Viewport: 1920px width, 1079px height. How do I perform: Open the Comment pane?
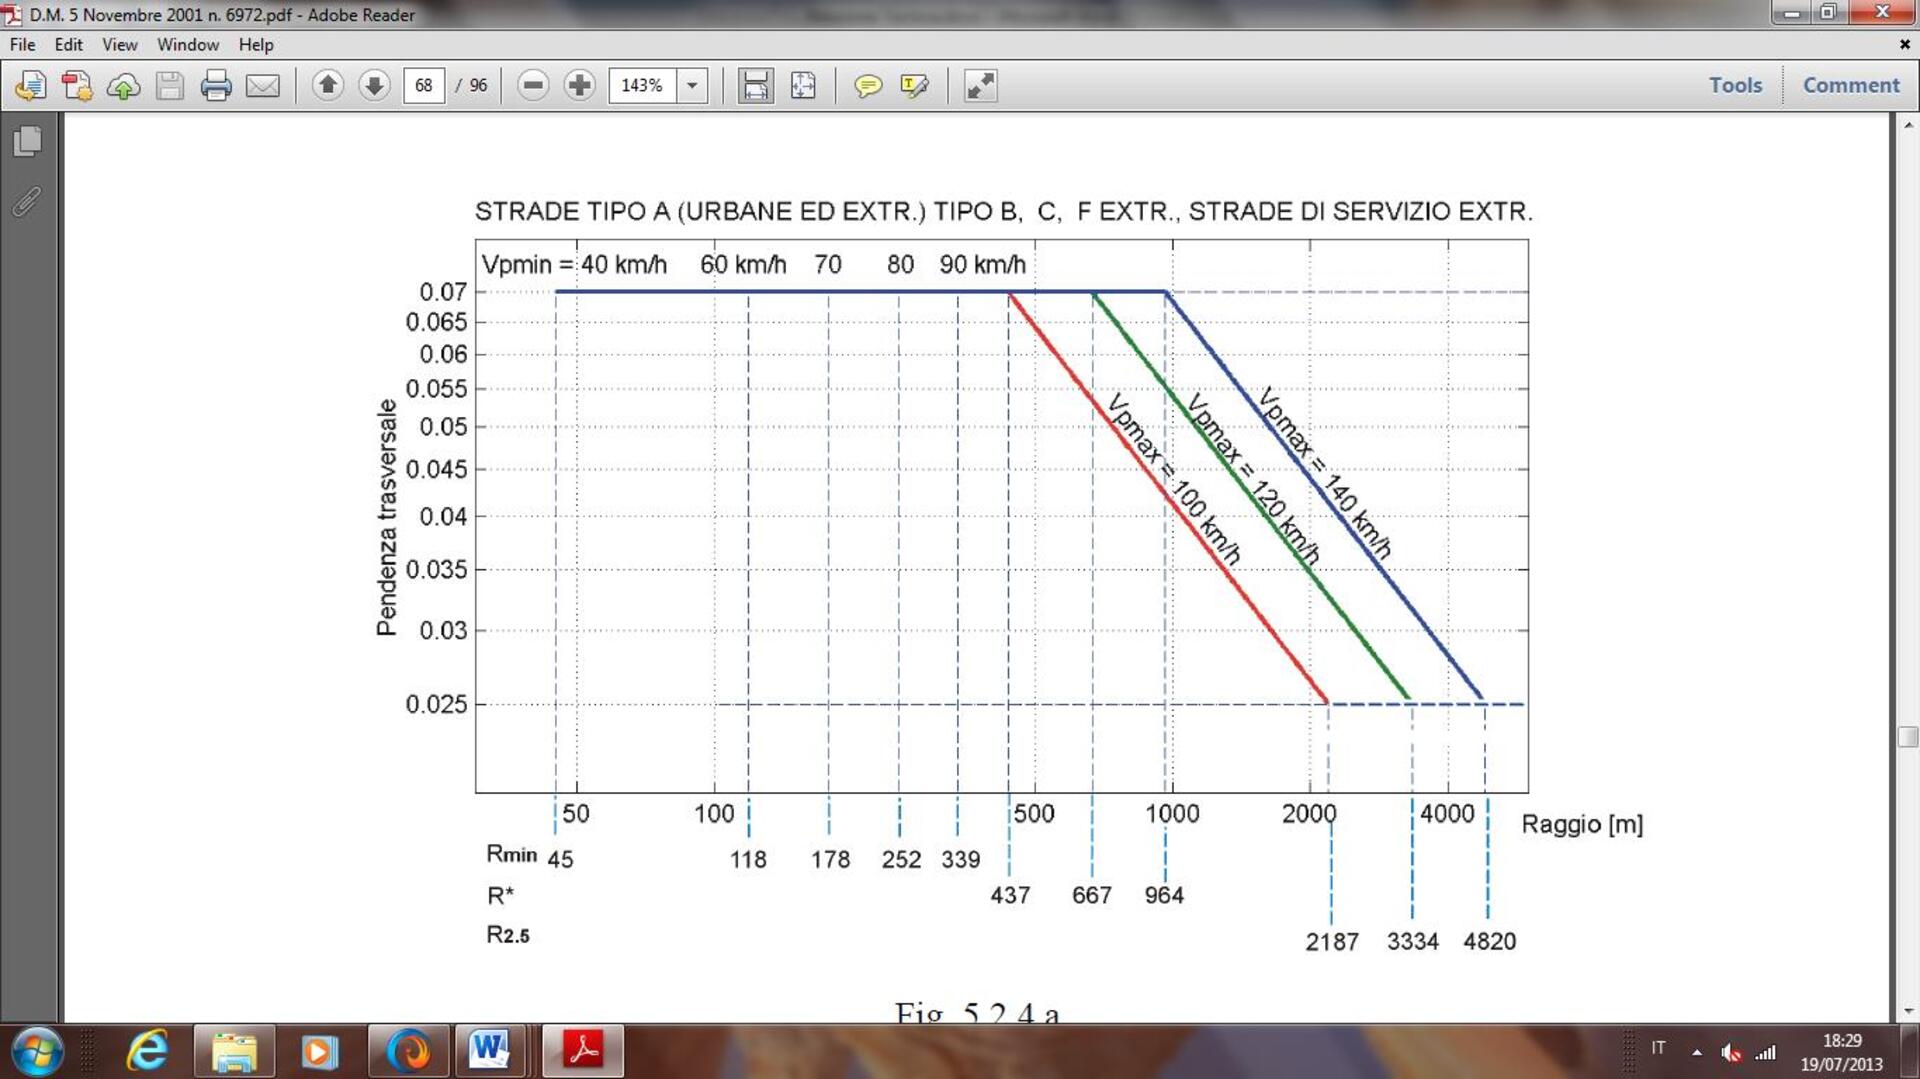1850,86
